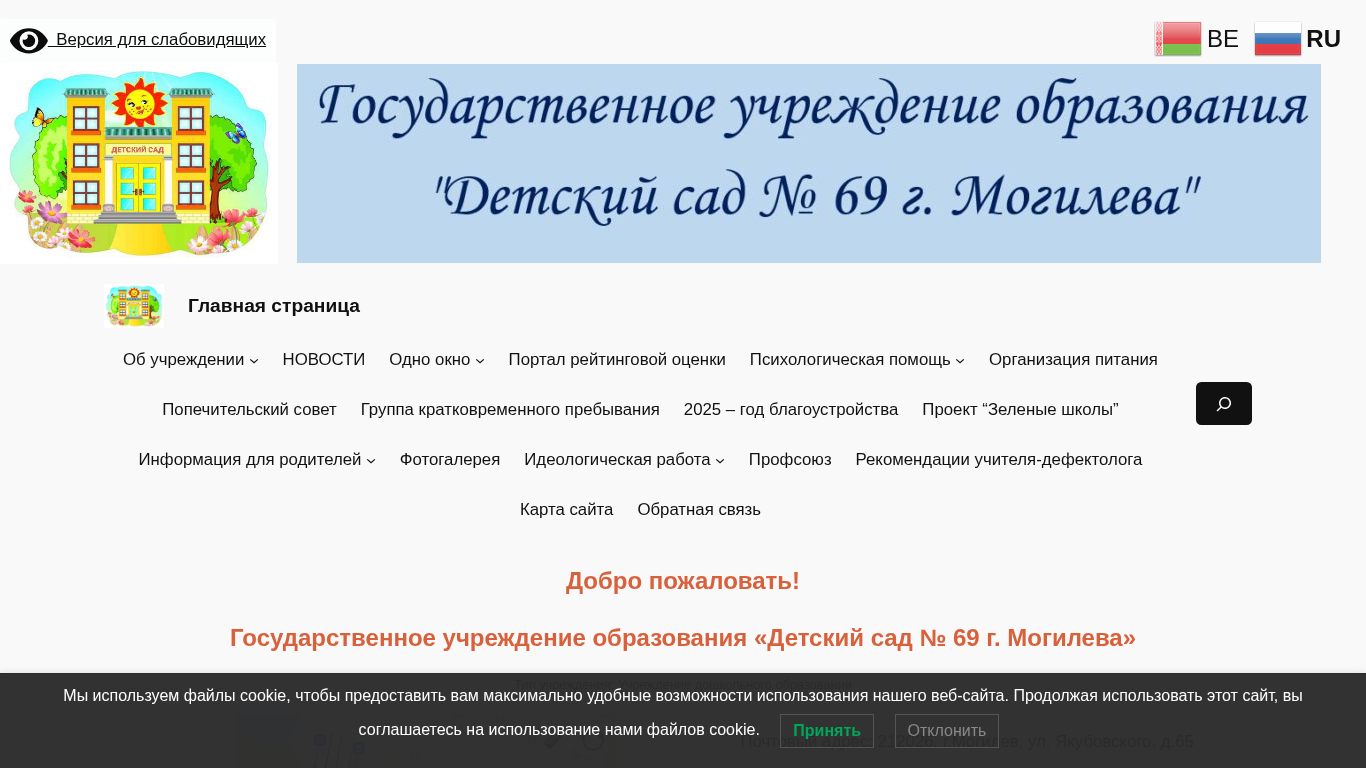Screen dimensions: 1366x768
Task: Expand the Психологическая помощь submenu arrow
Action: 960,361
